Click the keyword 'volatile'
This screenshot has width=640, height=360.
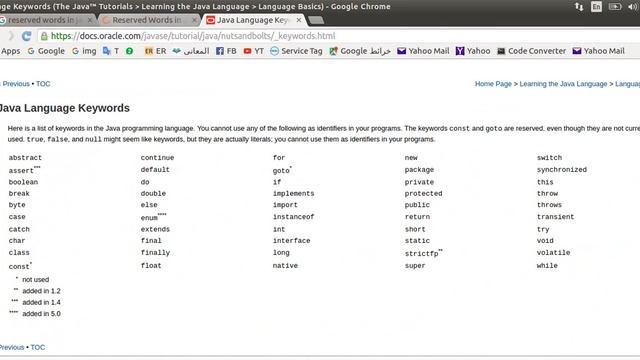[553, 253]
